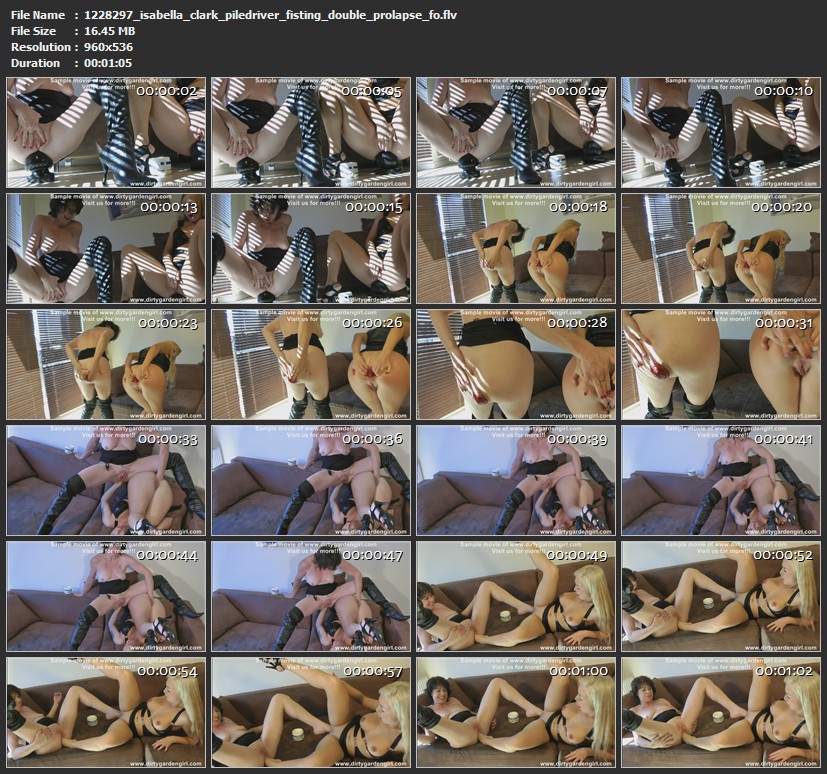The width and height of the screenshot is (827, 774).
Task: Click the frame timestamped 00:00:13
Action: pyautogui.click(x=105, y=248)
